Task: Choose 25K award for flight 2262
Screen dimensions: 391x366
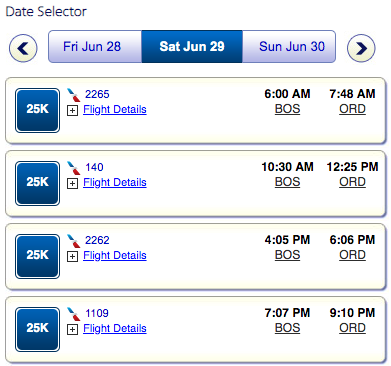Action: click(x=37, y=256)
